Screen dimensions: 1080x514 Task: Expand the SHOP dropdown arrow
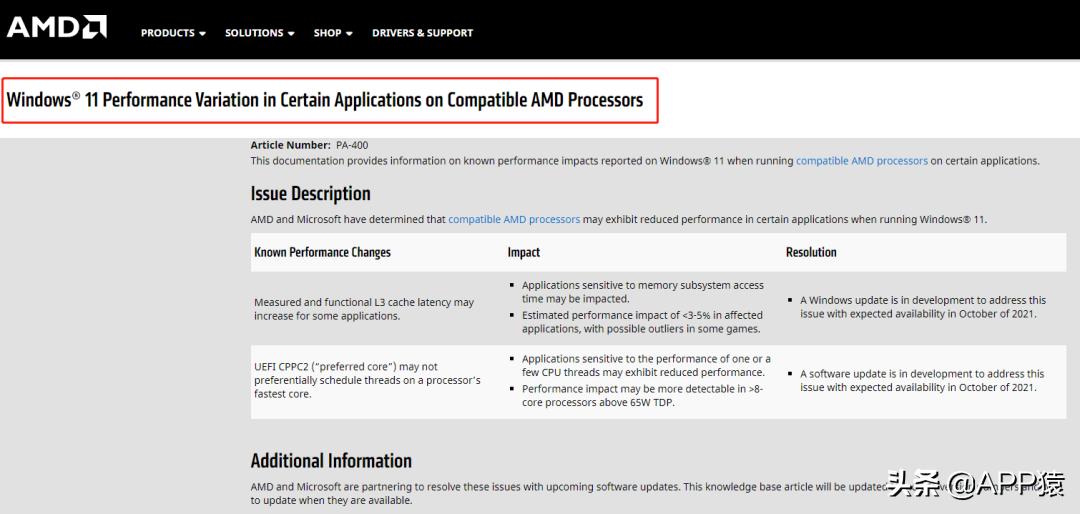pos(349,34)
